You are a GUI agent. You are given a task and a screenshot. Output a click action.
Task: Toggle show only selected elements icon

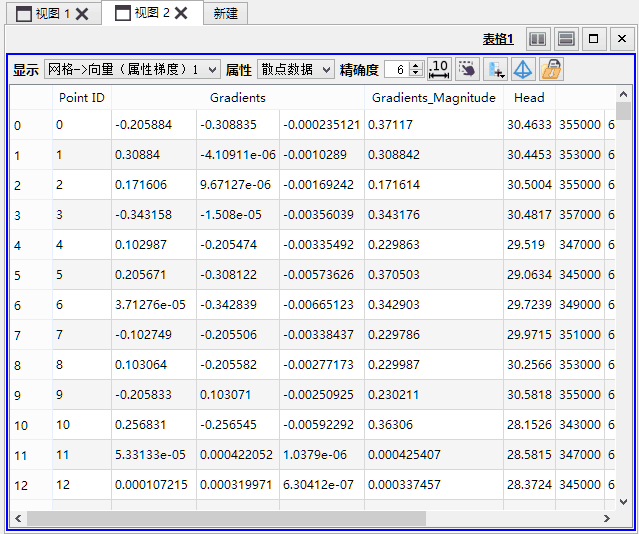point(467,69)
